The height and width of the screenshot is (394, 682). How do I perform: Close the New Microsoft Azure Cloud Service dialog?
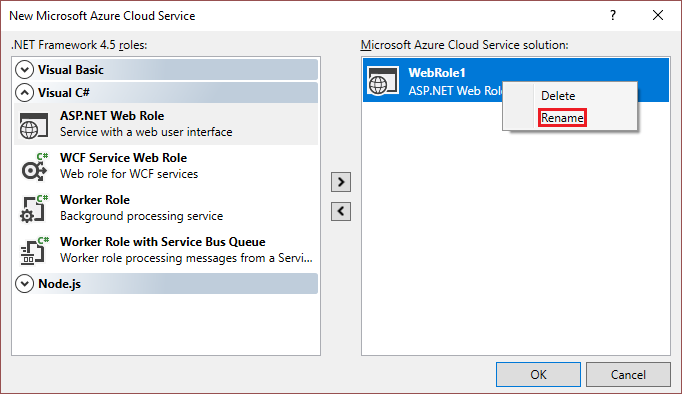tap(658, 15)
